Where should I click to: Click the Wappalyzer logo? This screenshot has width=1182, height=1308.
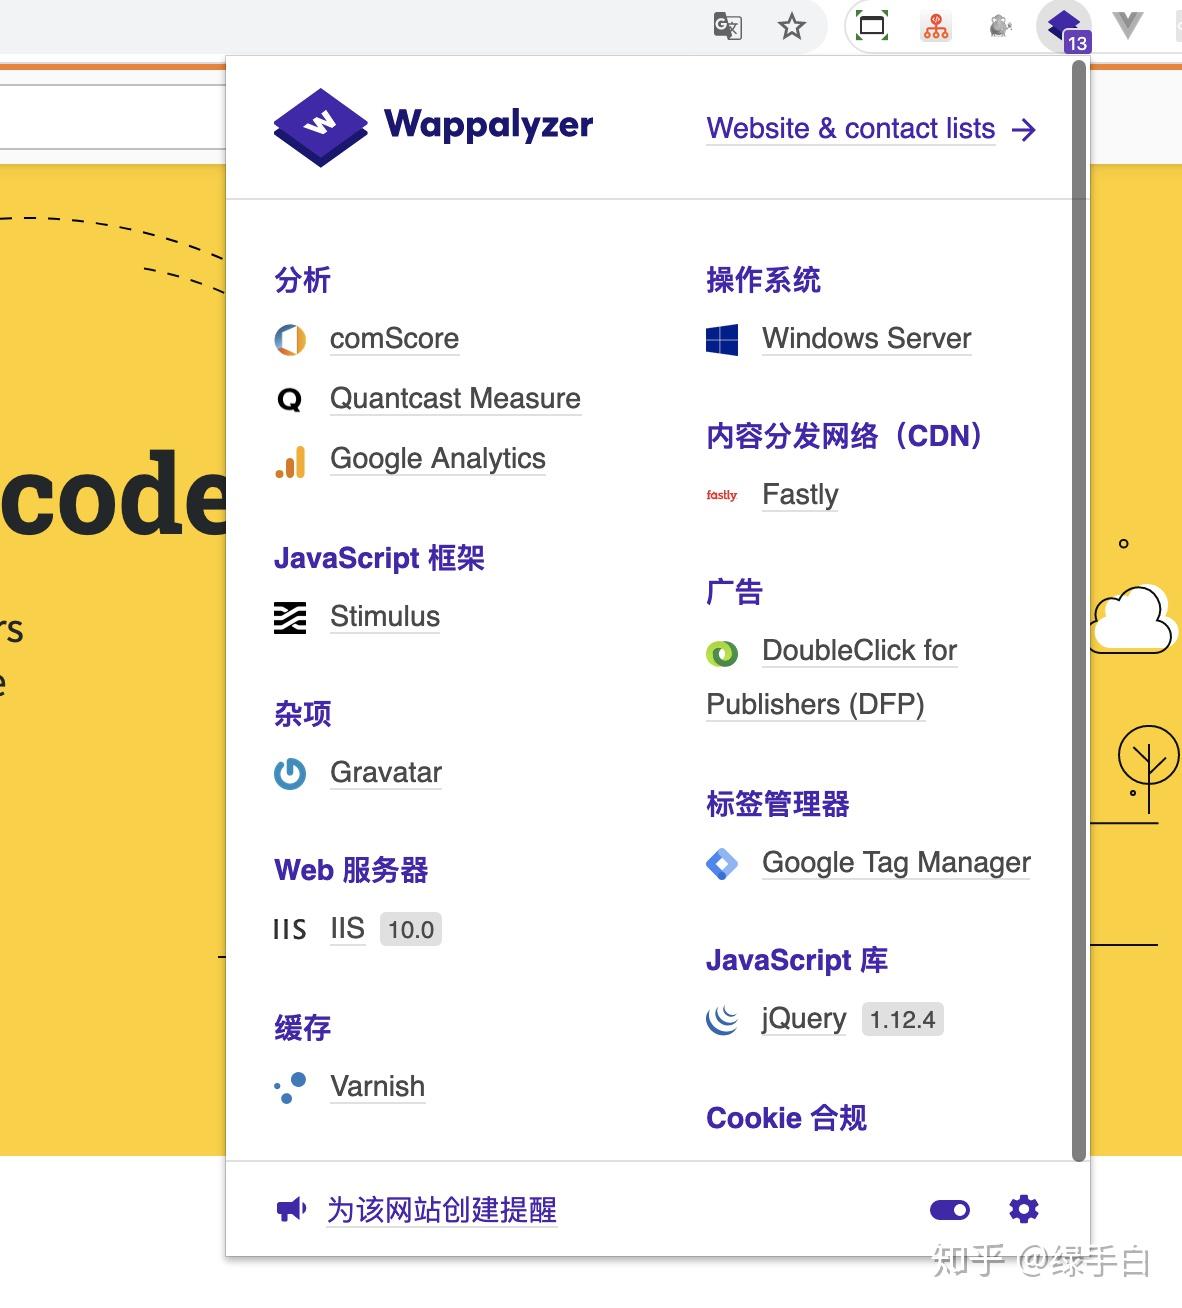[321, 126]
